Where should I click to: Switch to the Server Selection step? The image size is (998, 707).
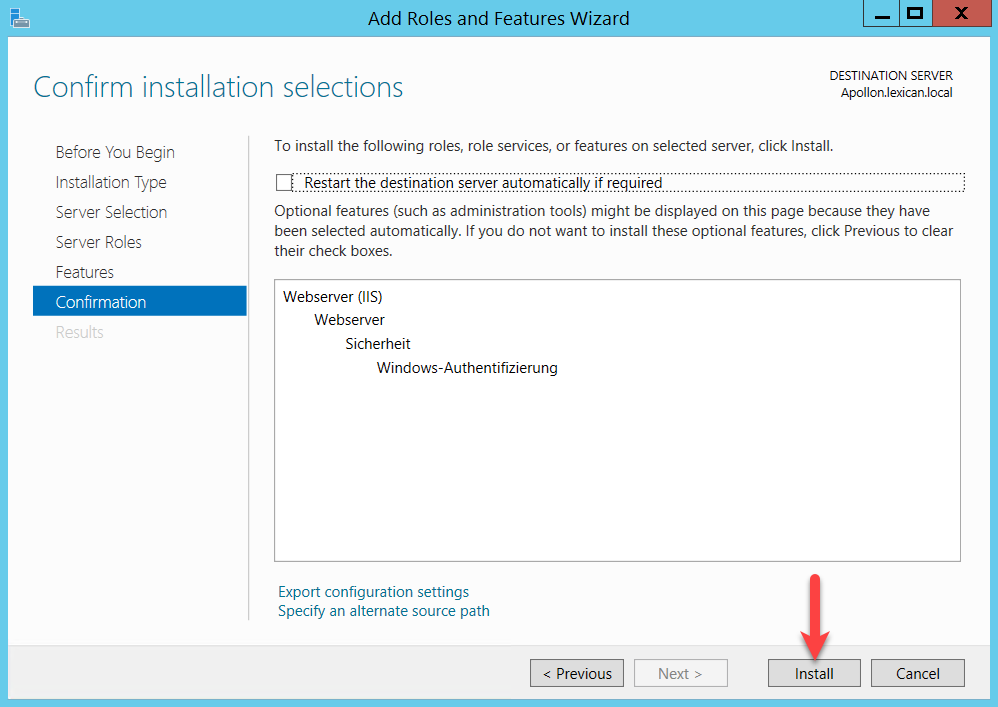pos(111,212)
